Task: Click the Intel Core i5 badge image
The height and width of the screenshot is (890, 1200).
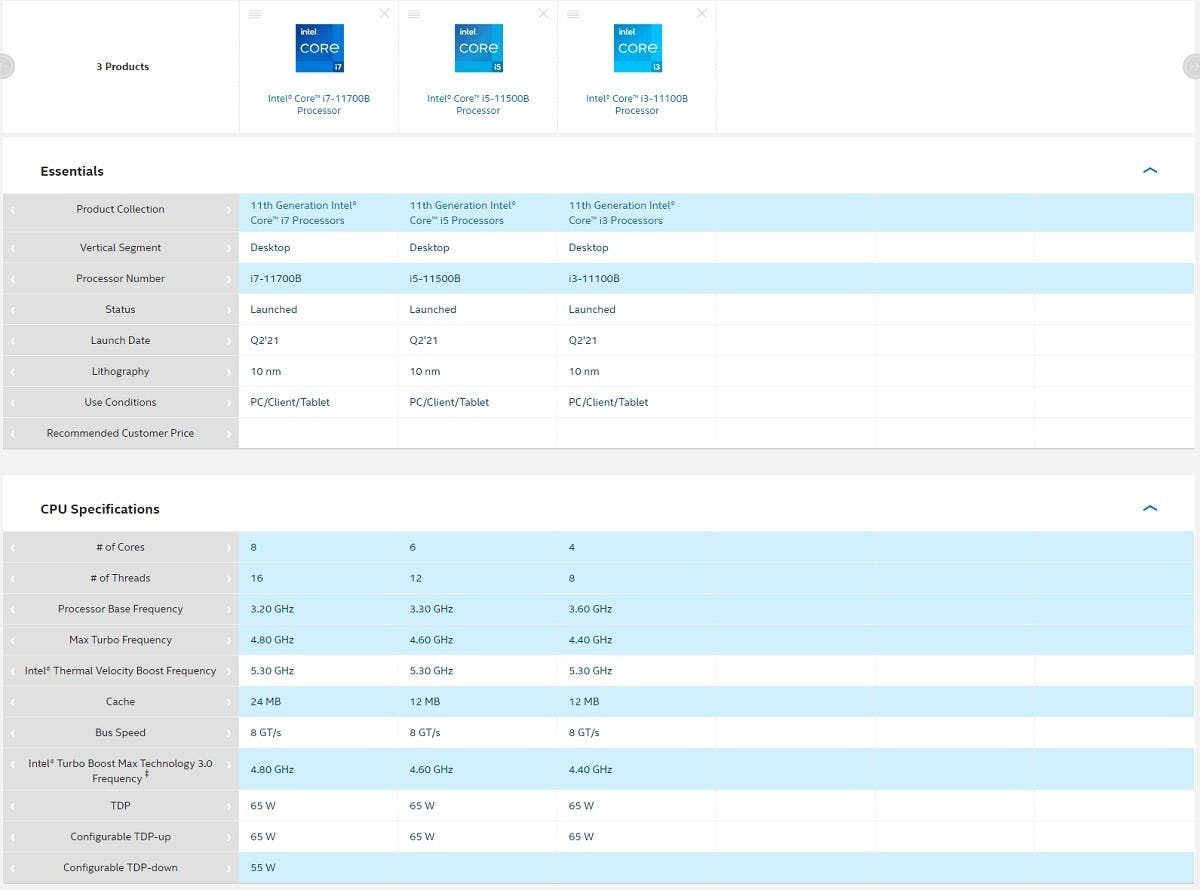Action: point(478,48)
